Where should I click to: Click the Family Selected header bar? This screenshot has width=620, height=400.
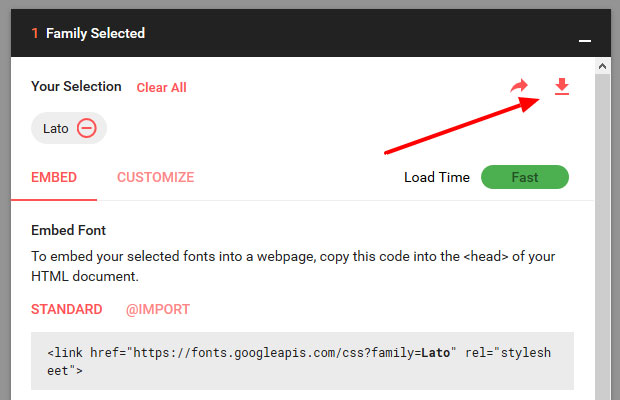click(x=300, y=33)
